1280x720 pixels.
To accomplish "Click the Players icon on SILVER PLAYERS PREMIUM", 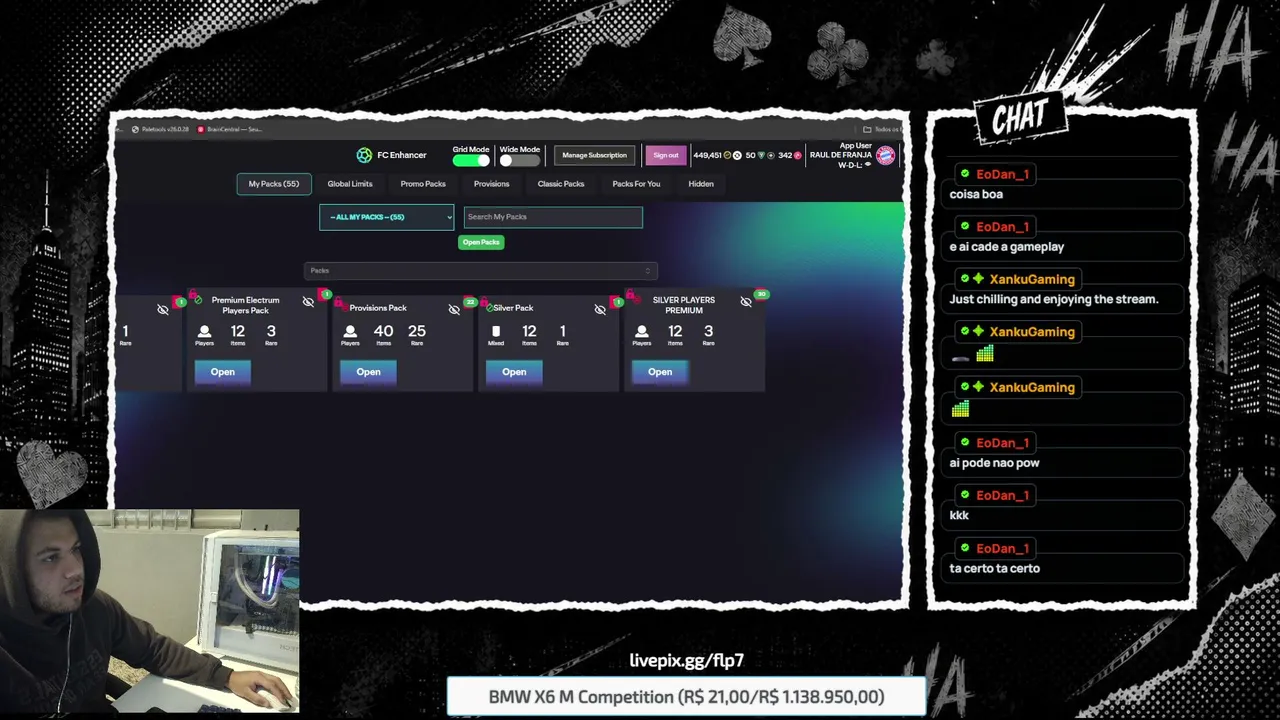I will [x=642, y=331].
